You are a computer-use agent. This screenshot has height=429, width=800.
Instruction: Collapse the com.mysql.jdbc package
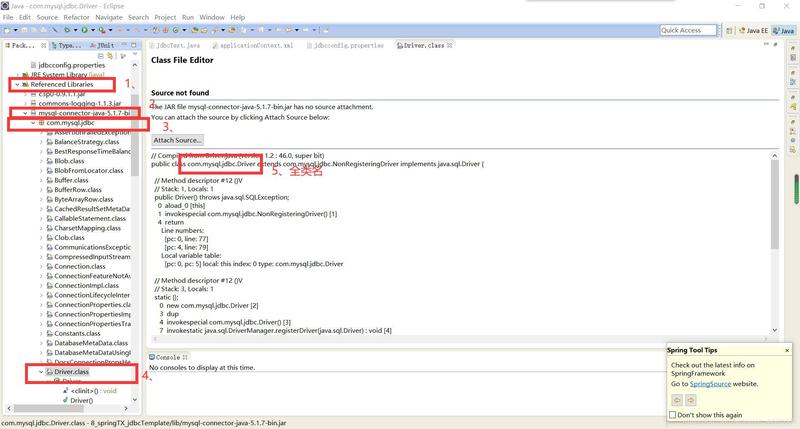(x=33, y=123)
